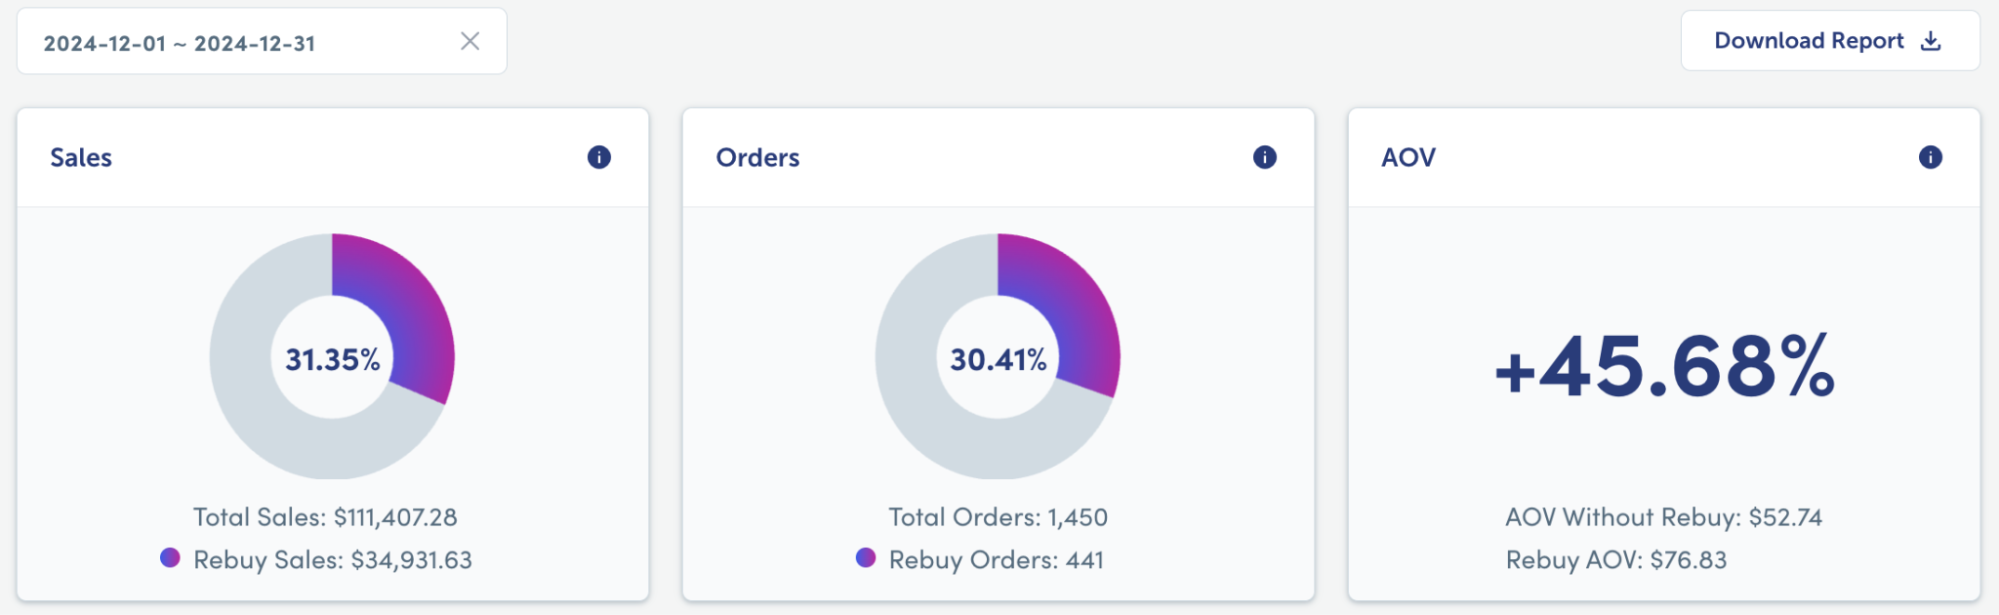
Task: Select the Total Sales: $111,407.28 text
Action: pos(325,517)
